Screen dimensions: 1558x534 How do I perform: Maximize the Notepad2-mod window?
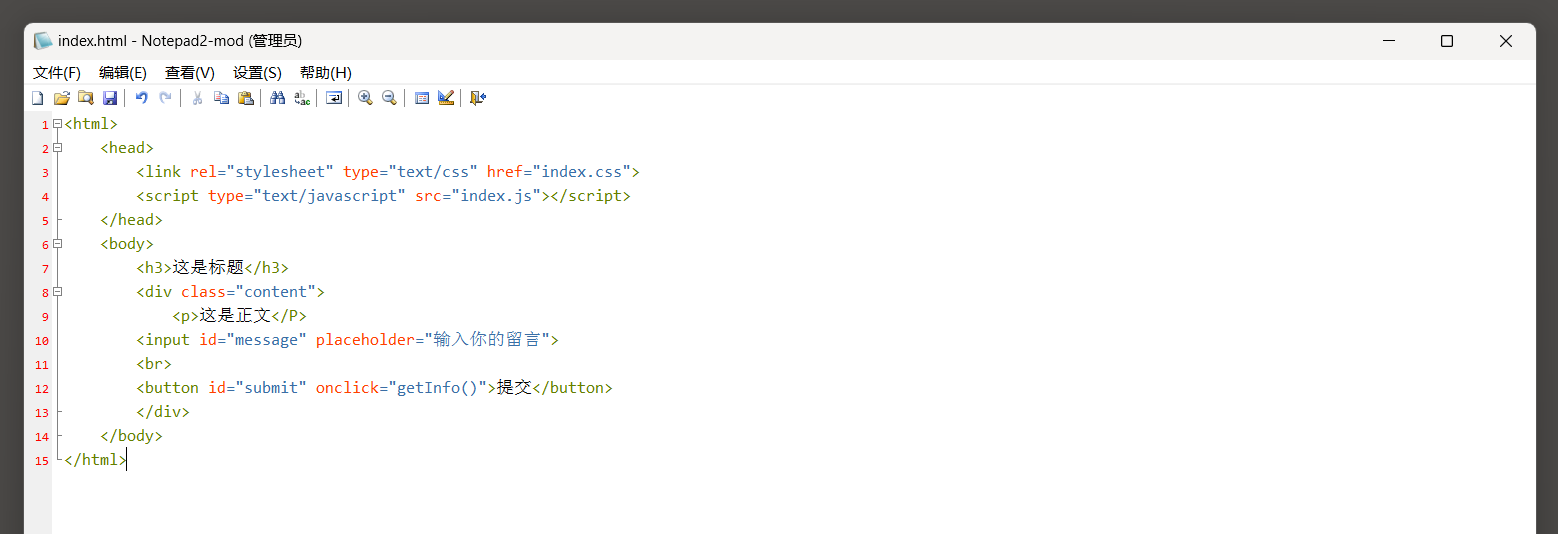(x=1446, y=41)
